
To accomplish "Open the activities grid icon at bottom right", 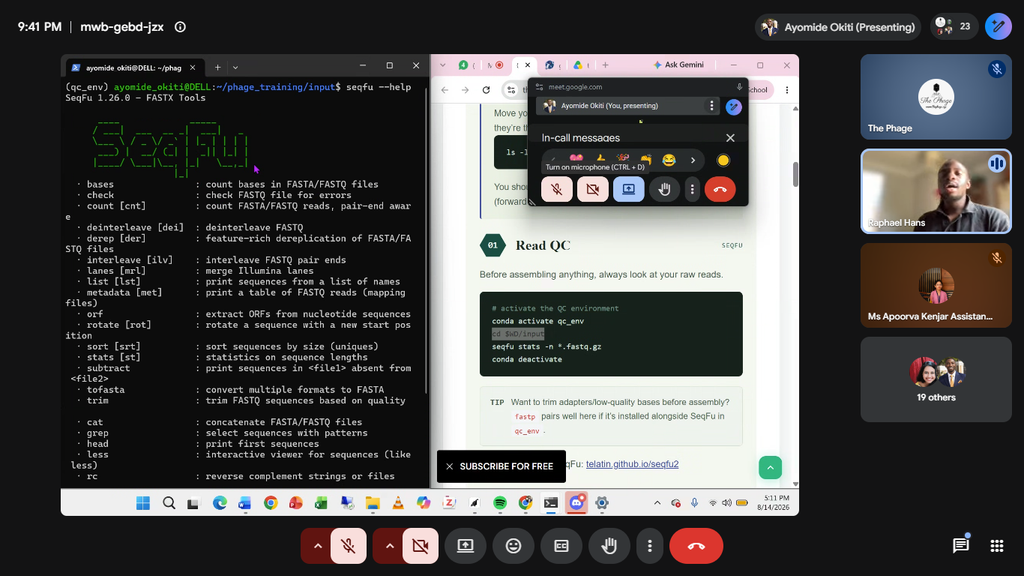I will click(997, 545).
